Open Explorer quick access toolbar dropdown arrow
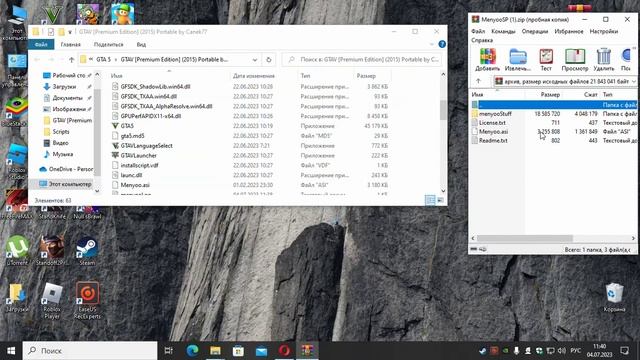The height and width of the screenshot is (360, 640). tap(70, 32)
